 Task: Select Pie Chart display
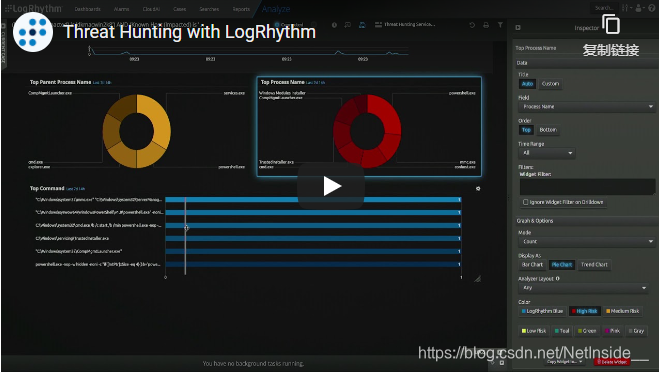561,265
